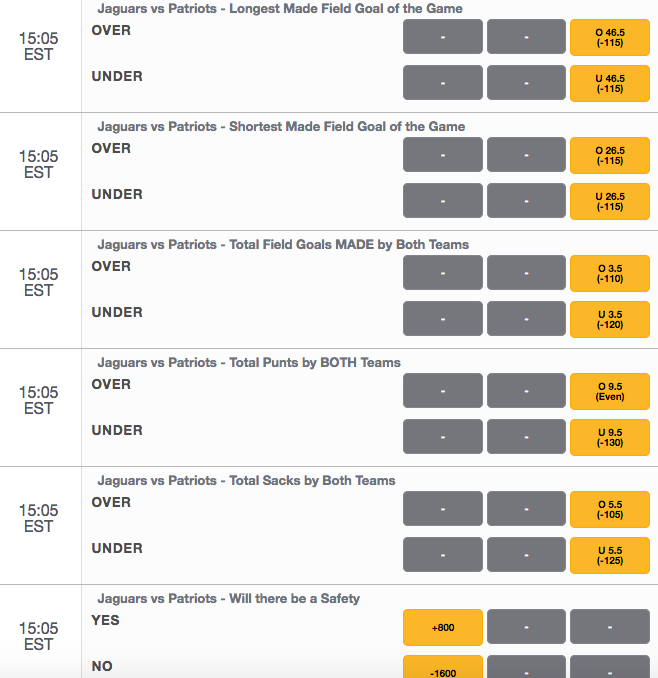Click first empty cell in Total Sacks OVER row

click(x=443, y=509)
